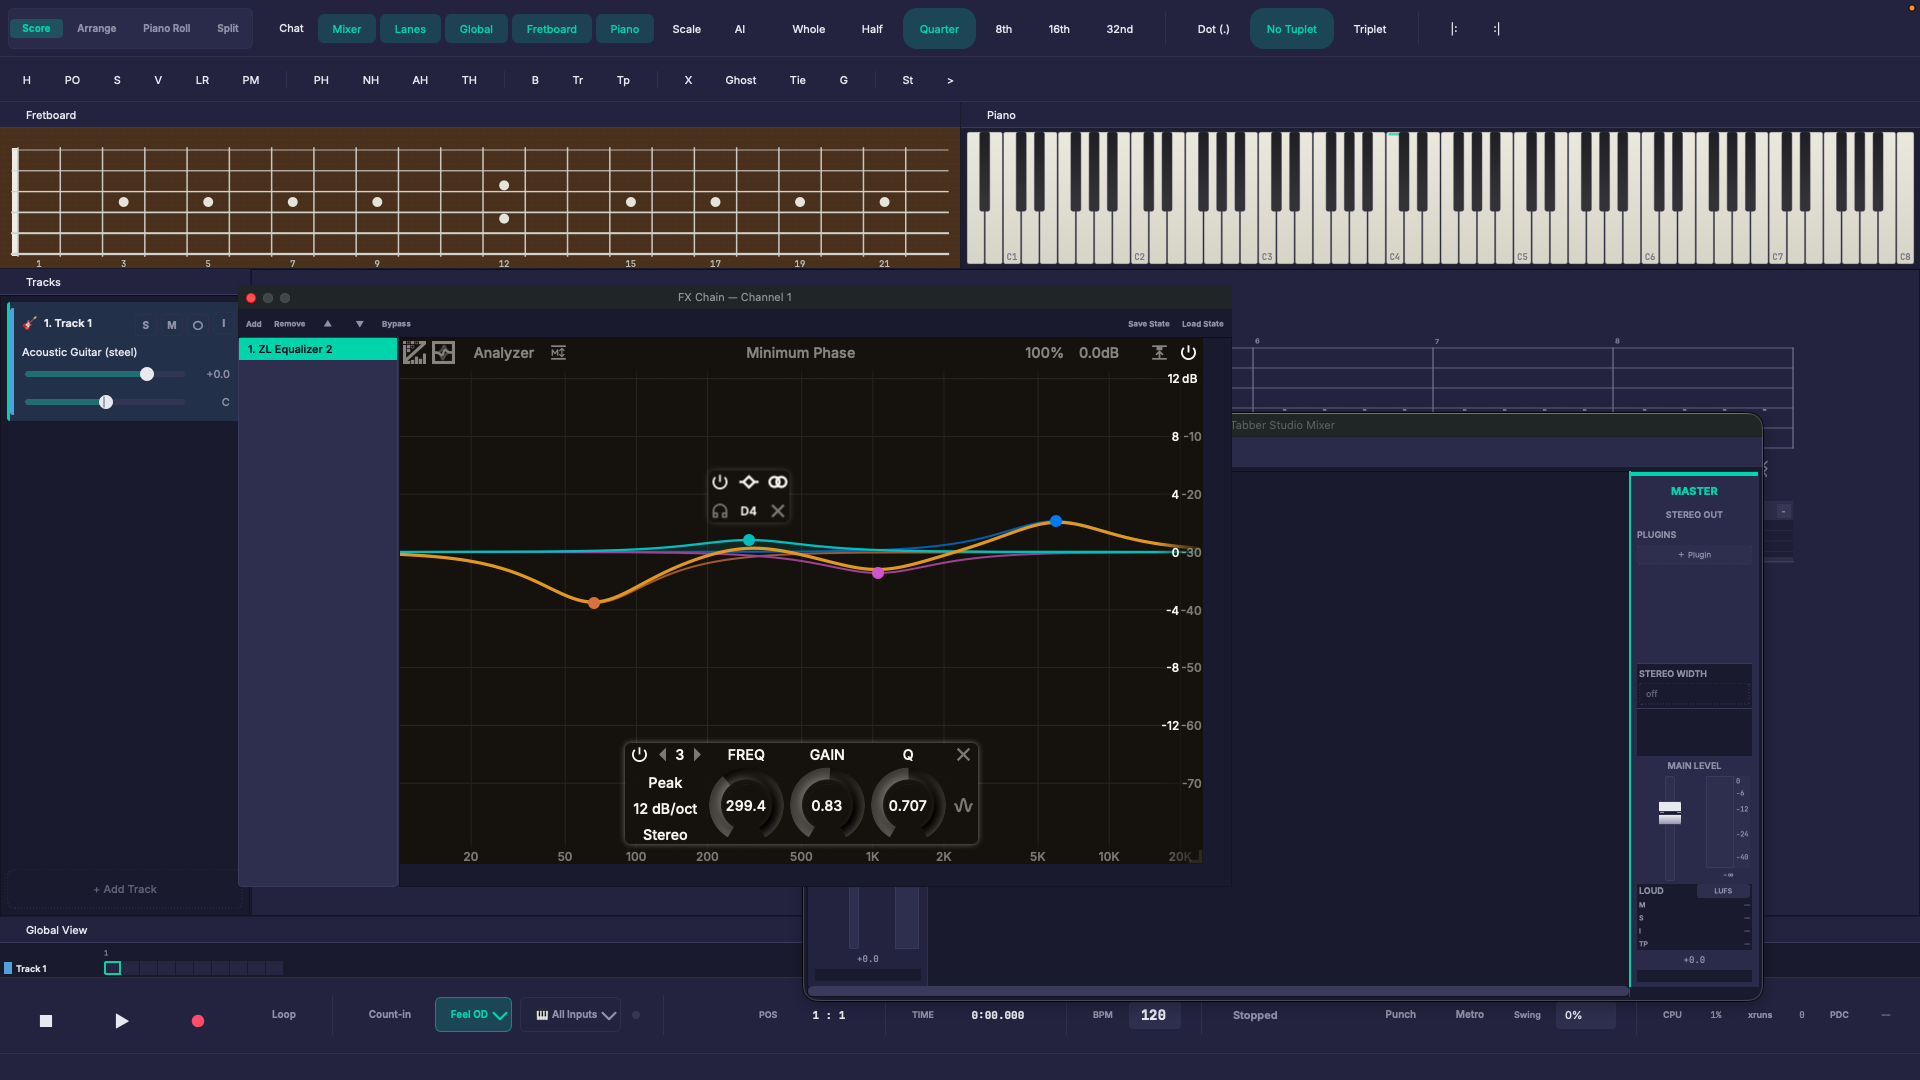This screenshot has height=1080, width=1920.
Task: Click the Track 1 guitar instrument icon
Action: click(x=30, y=323)
